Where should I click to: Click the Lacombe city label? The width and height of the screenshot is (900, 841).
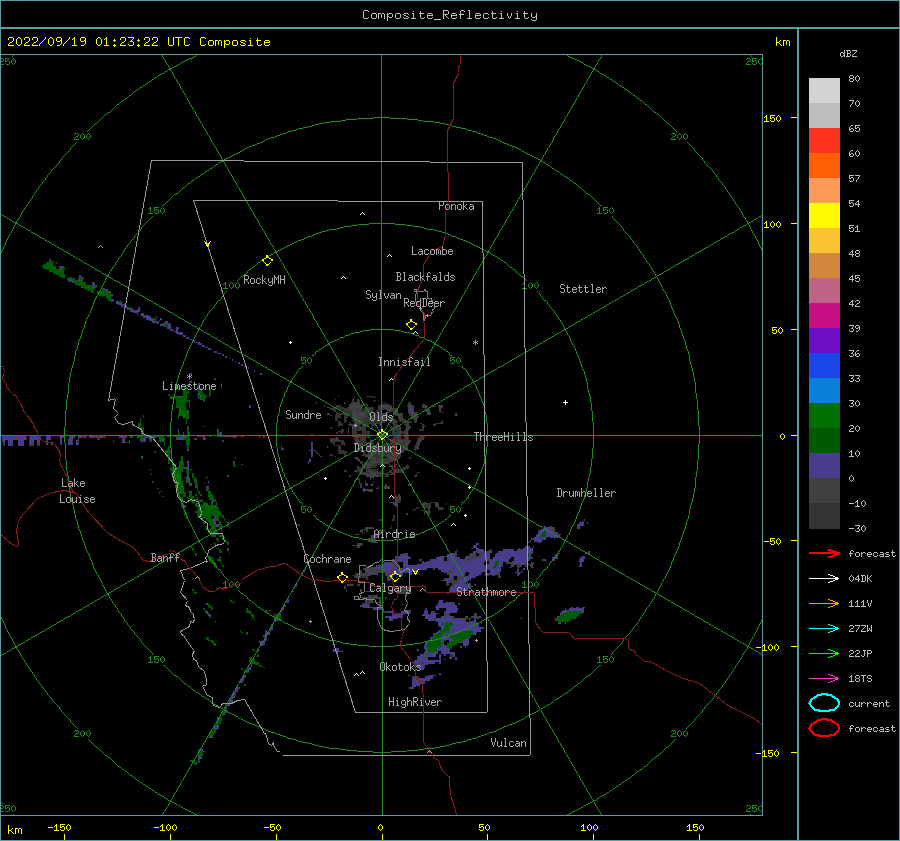pos(432,251)
